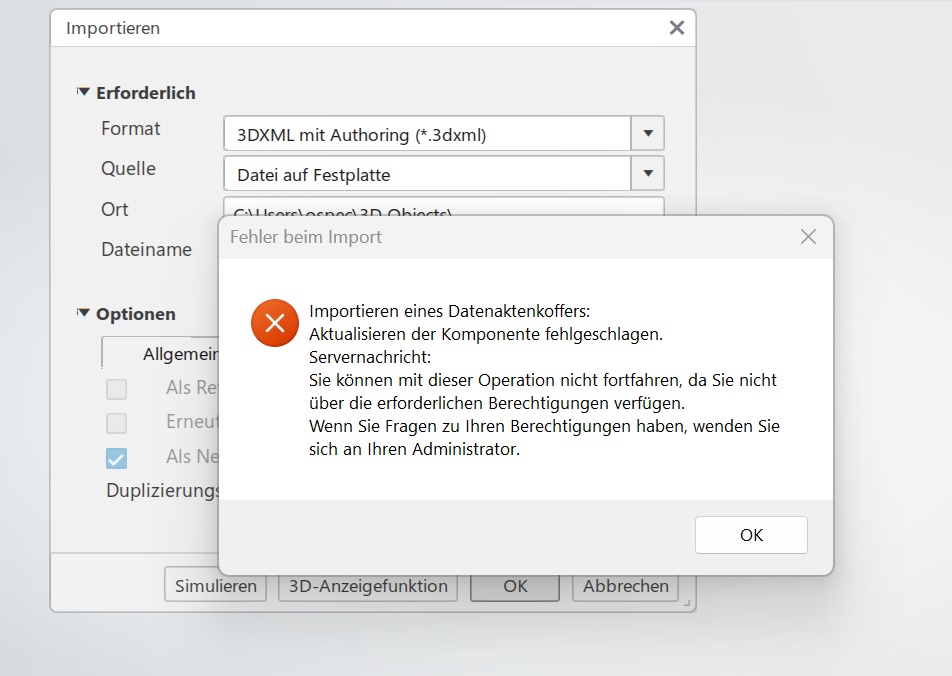Open the Format dropdown arrow

tap(648, 133)
